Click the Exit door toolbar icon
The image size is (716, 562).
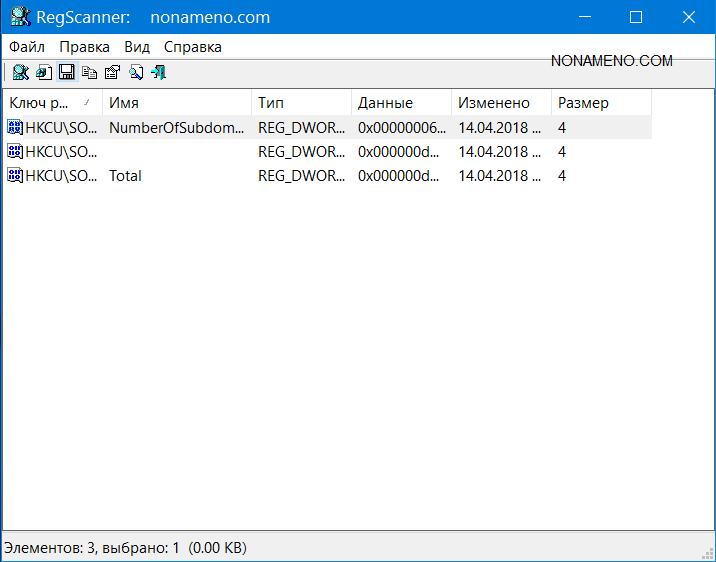[158, 72]
